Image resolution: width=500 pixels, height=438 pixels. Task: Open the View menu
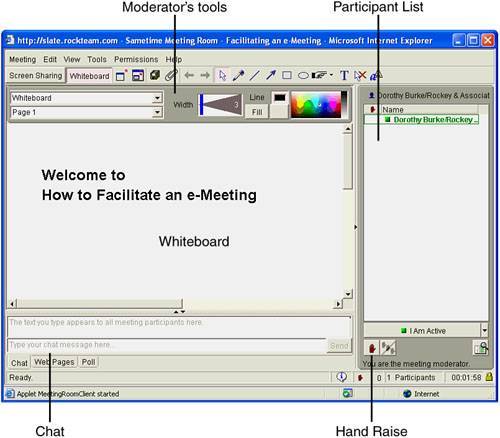(x=72, y=59)
